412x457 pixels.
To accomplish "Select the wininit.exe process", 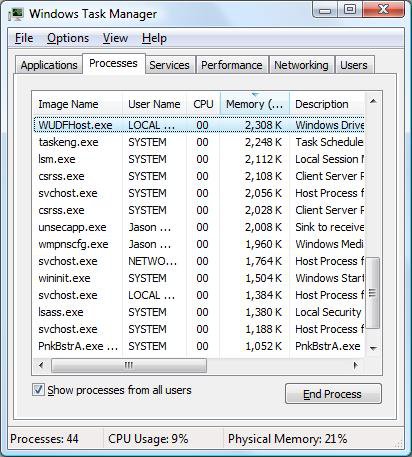I will (199, 278).
